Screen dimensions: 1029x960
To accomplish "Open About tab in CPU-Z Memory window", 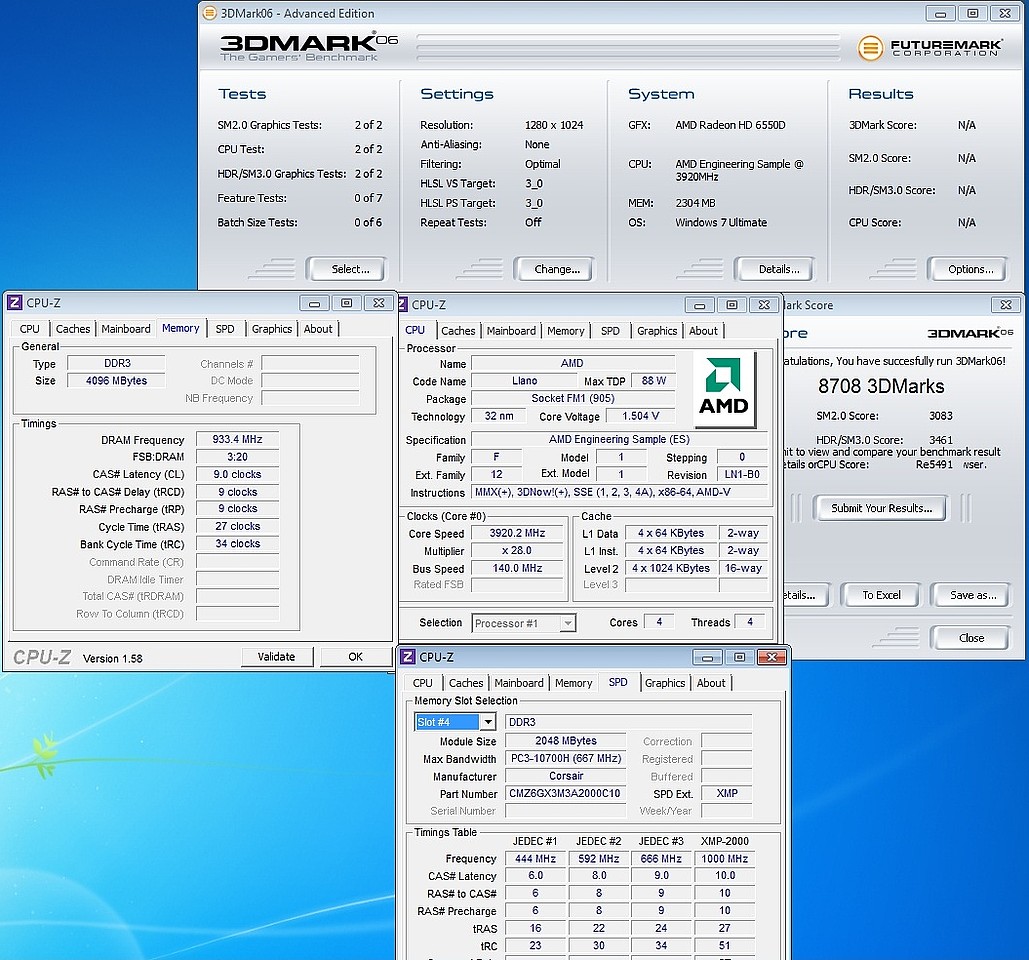I will click(x=318, y=329).
